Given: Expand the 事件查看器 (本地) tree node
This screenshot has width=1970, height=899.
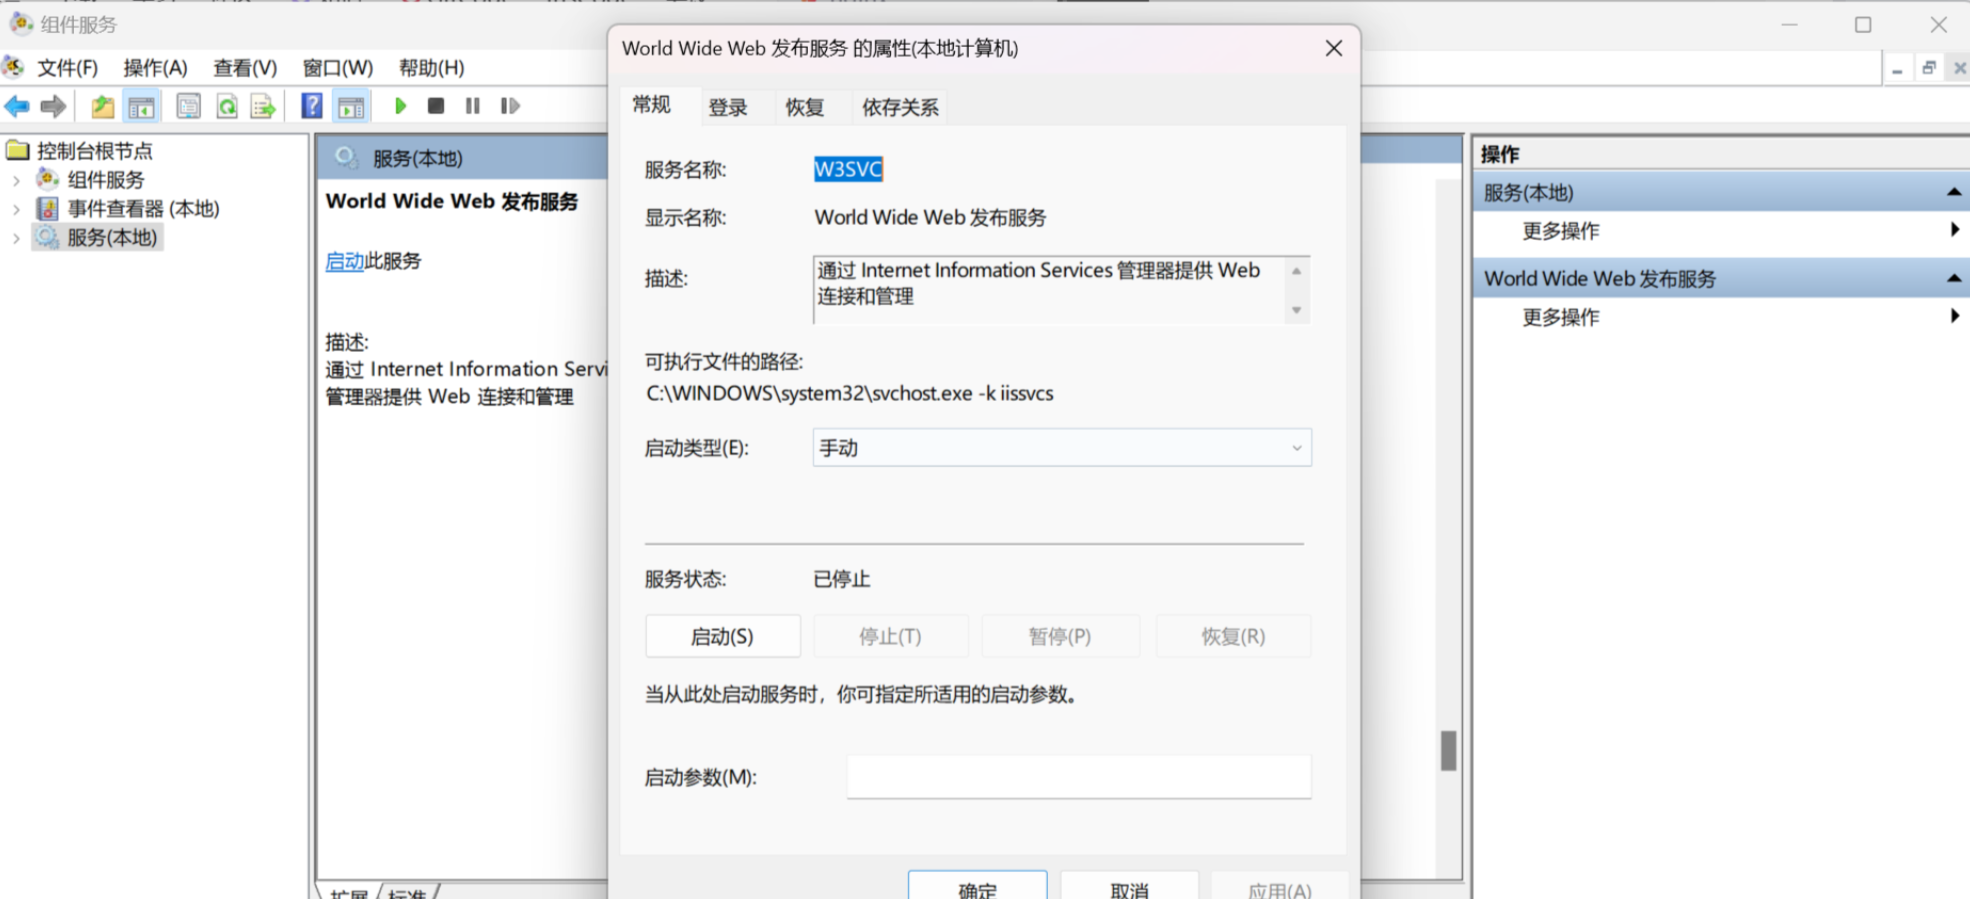Looking at the screenshot, I should coord(16,210).
